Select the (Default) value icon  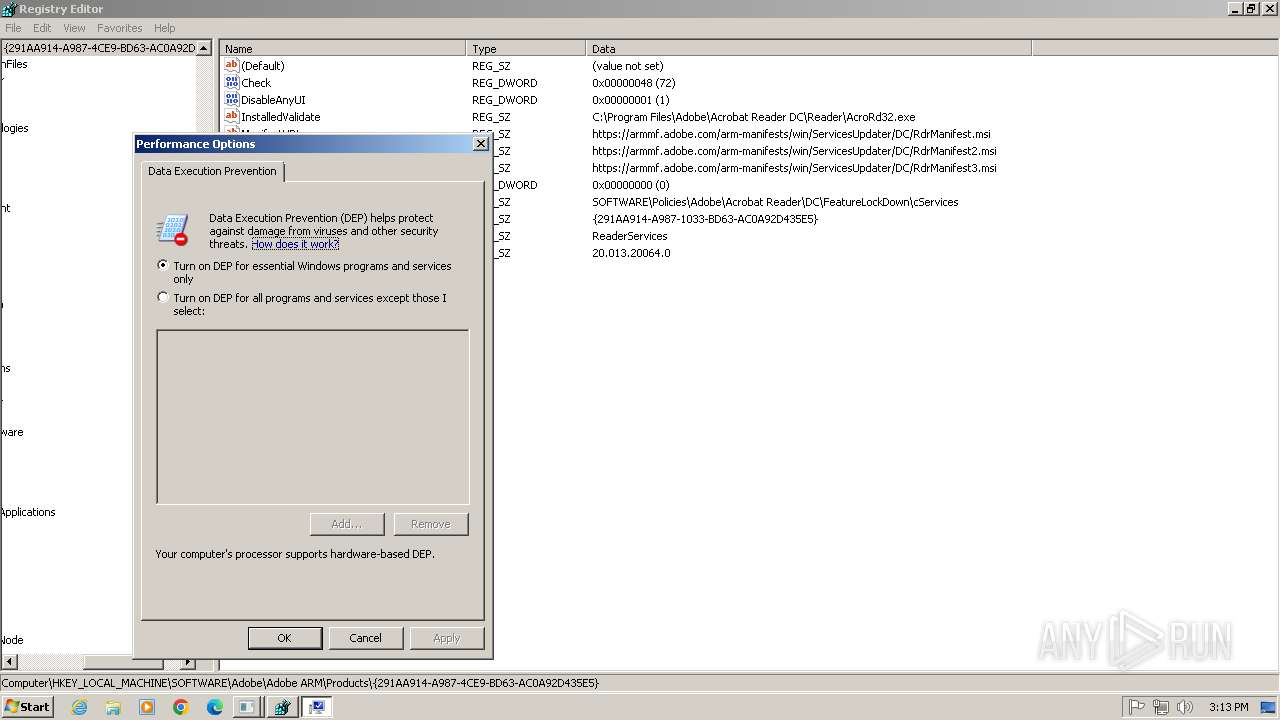tap(232, 66)
